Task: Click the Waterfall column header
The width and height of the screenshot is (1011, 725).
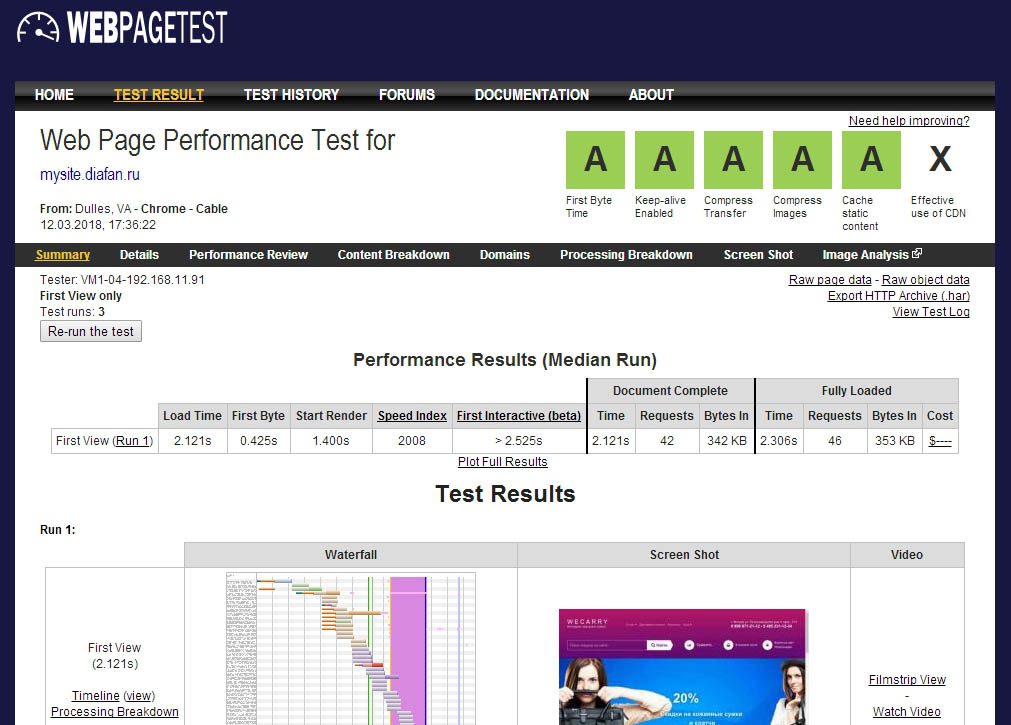Action: coord(351,555)
